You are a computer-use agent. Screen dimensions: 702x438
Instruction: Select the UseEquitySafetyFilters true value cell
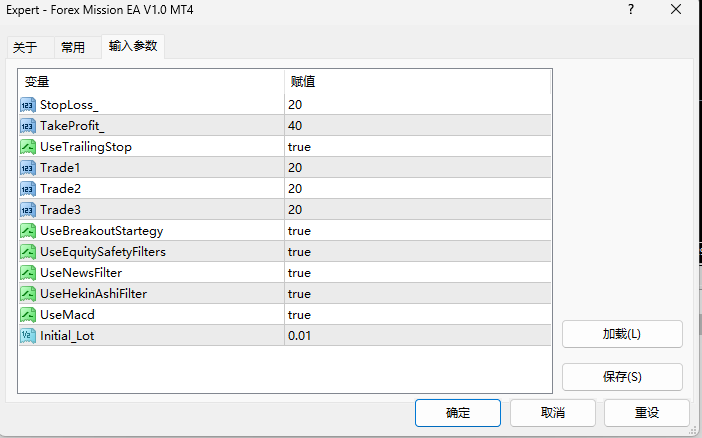(418, 252)
